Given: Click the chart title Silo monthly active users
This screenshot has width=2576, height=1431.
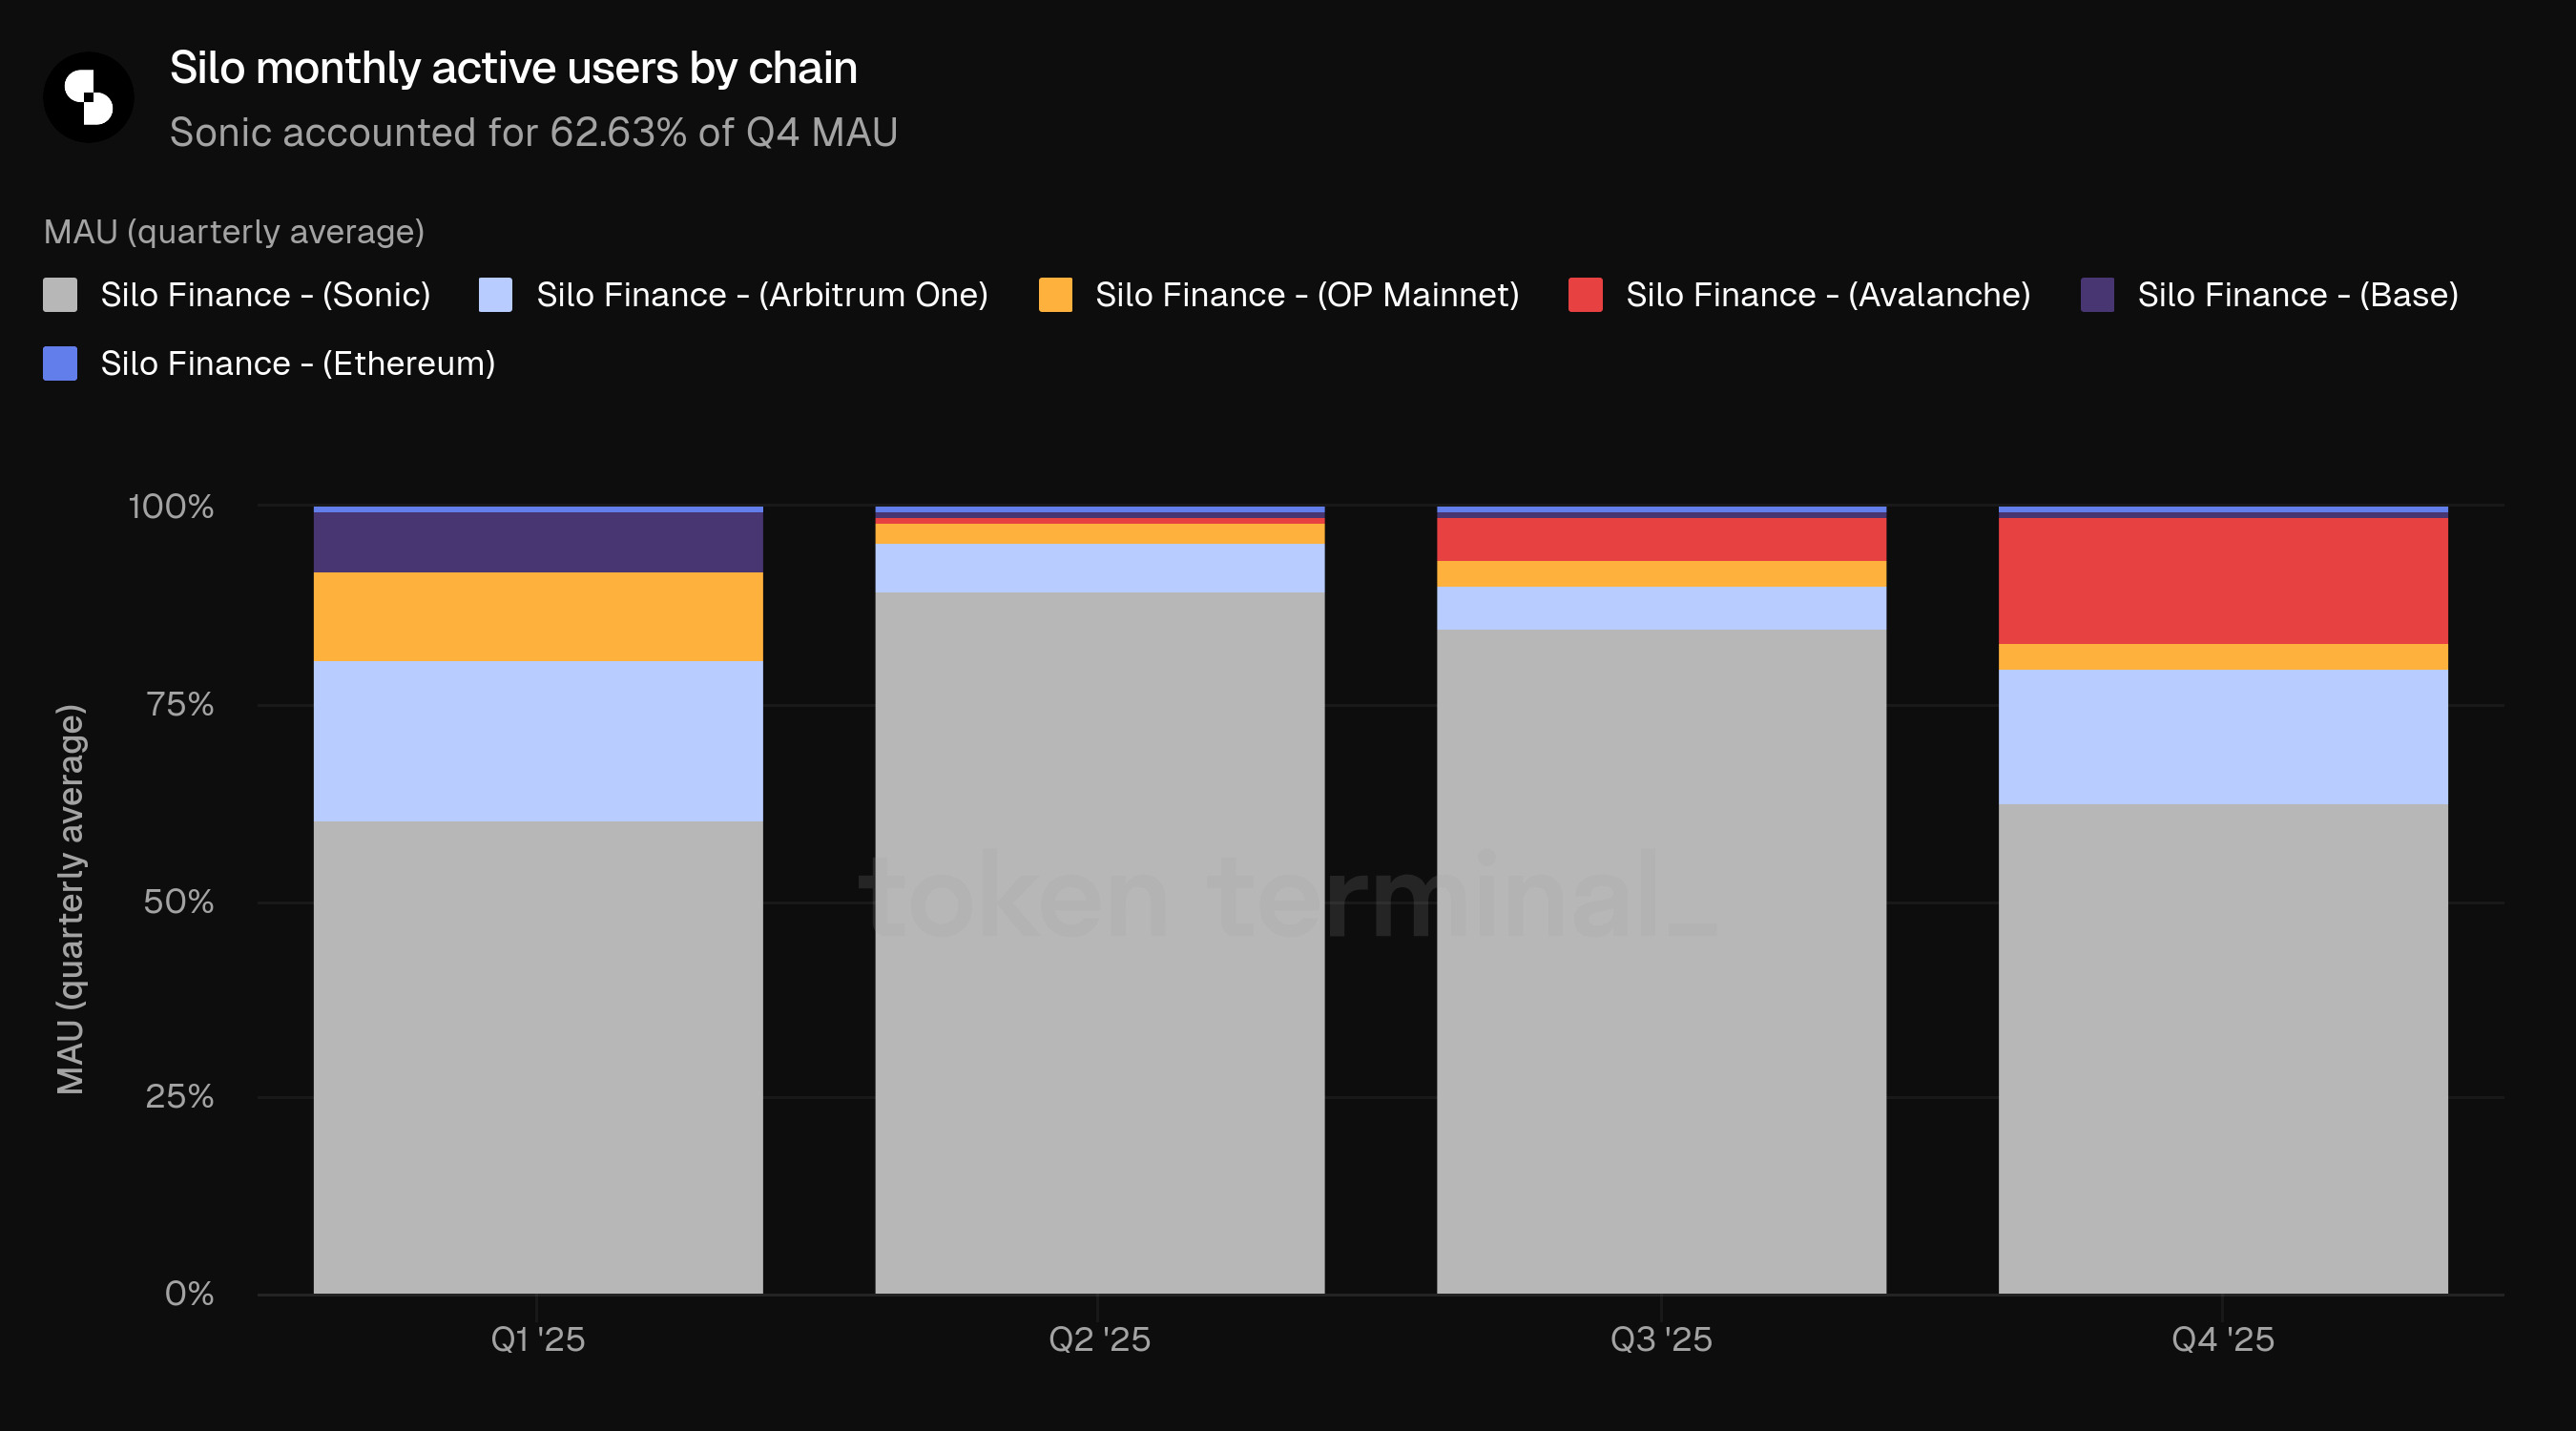Looking at the screenshot, I should coord(513,68).
